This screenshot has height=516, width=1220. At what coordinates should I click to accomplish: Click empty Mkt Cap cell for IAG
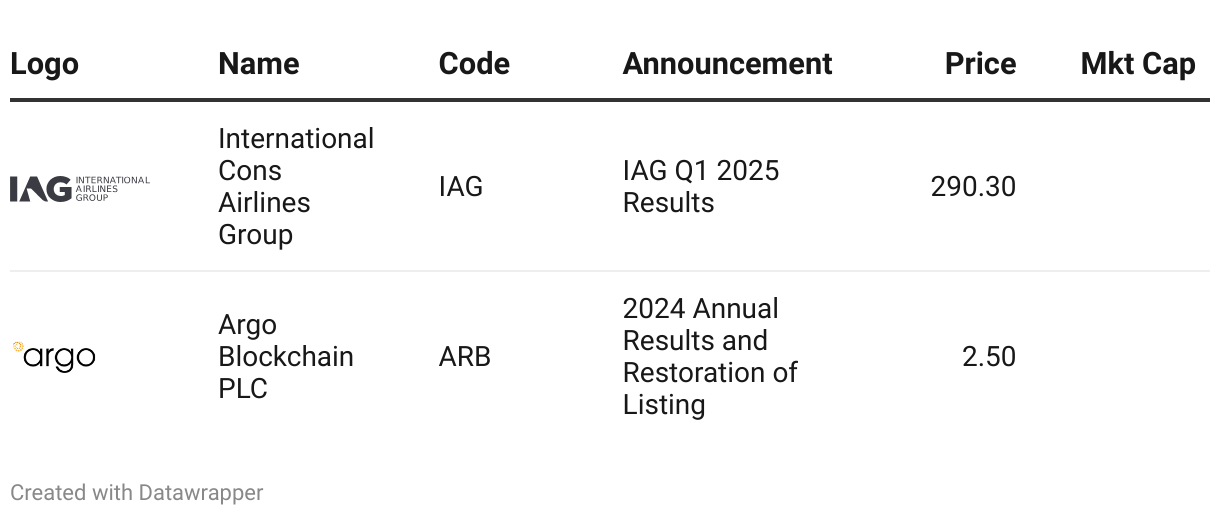coord(1123,187)
